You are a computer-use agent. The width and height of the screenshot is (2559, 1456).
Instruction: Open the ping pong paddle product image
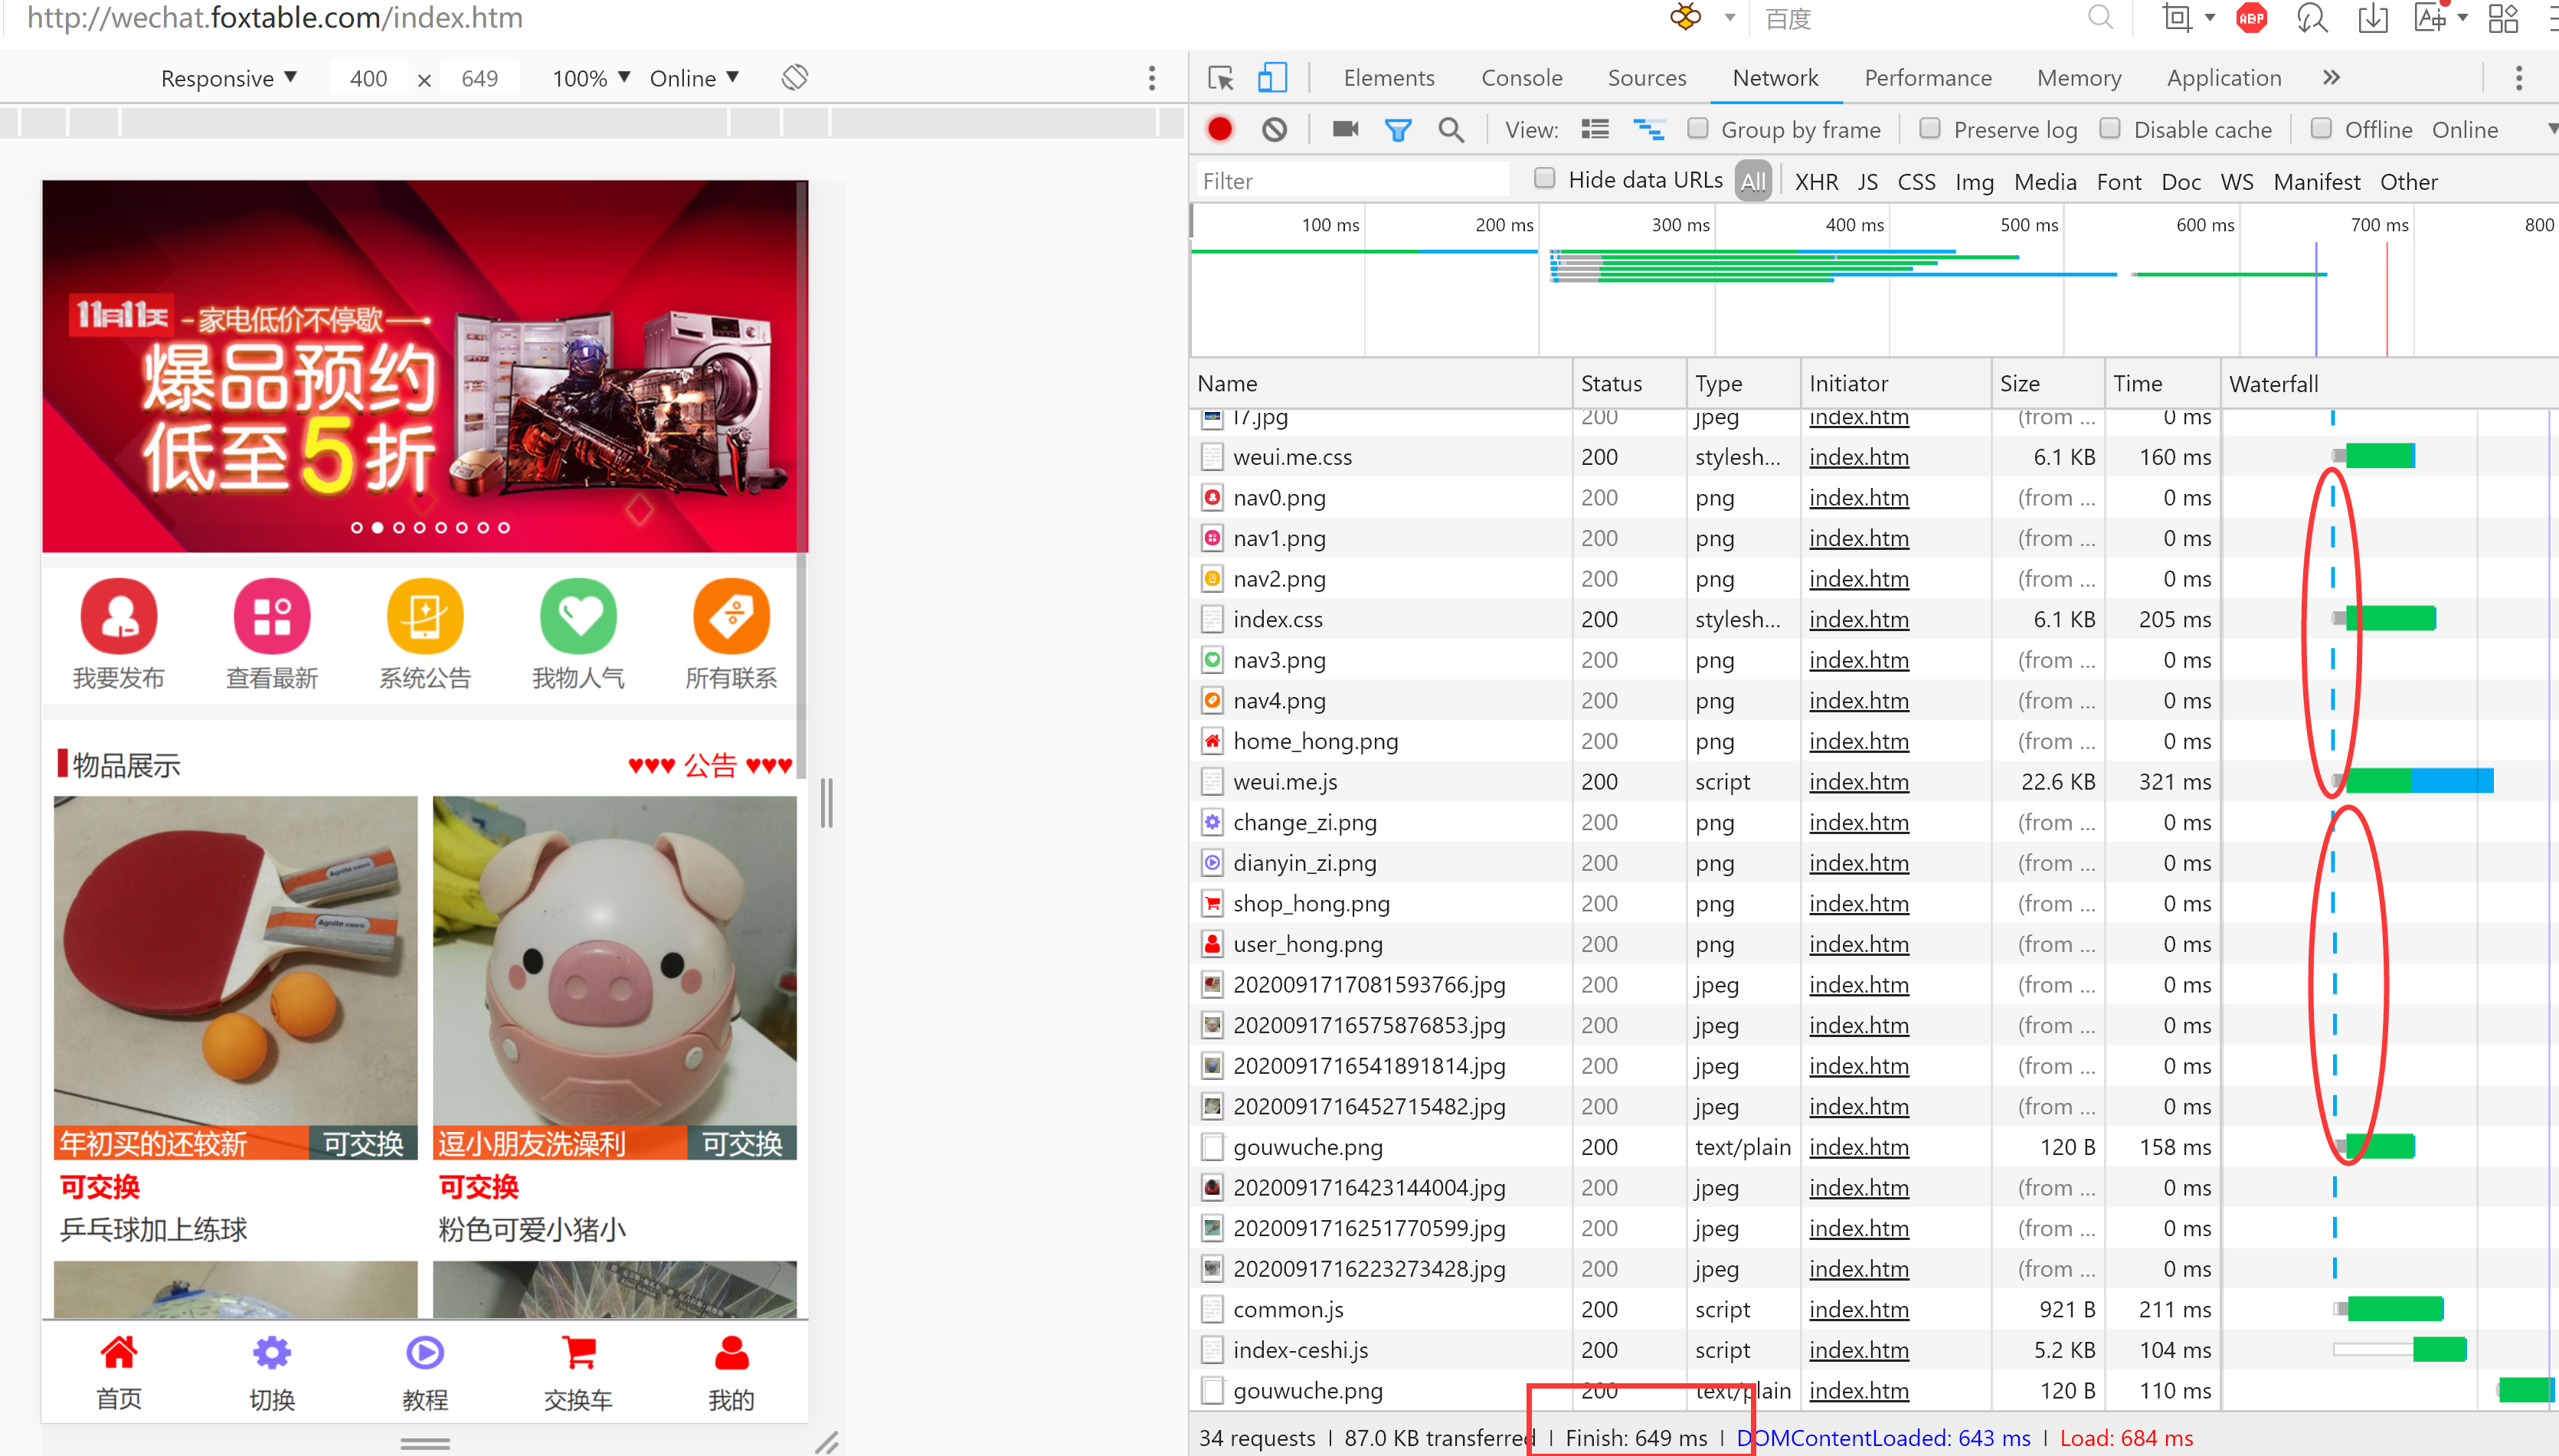coord(235,977)
